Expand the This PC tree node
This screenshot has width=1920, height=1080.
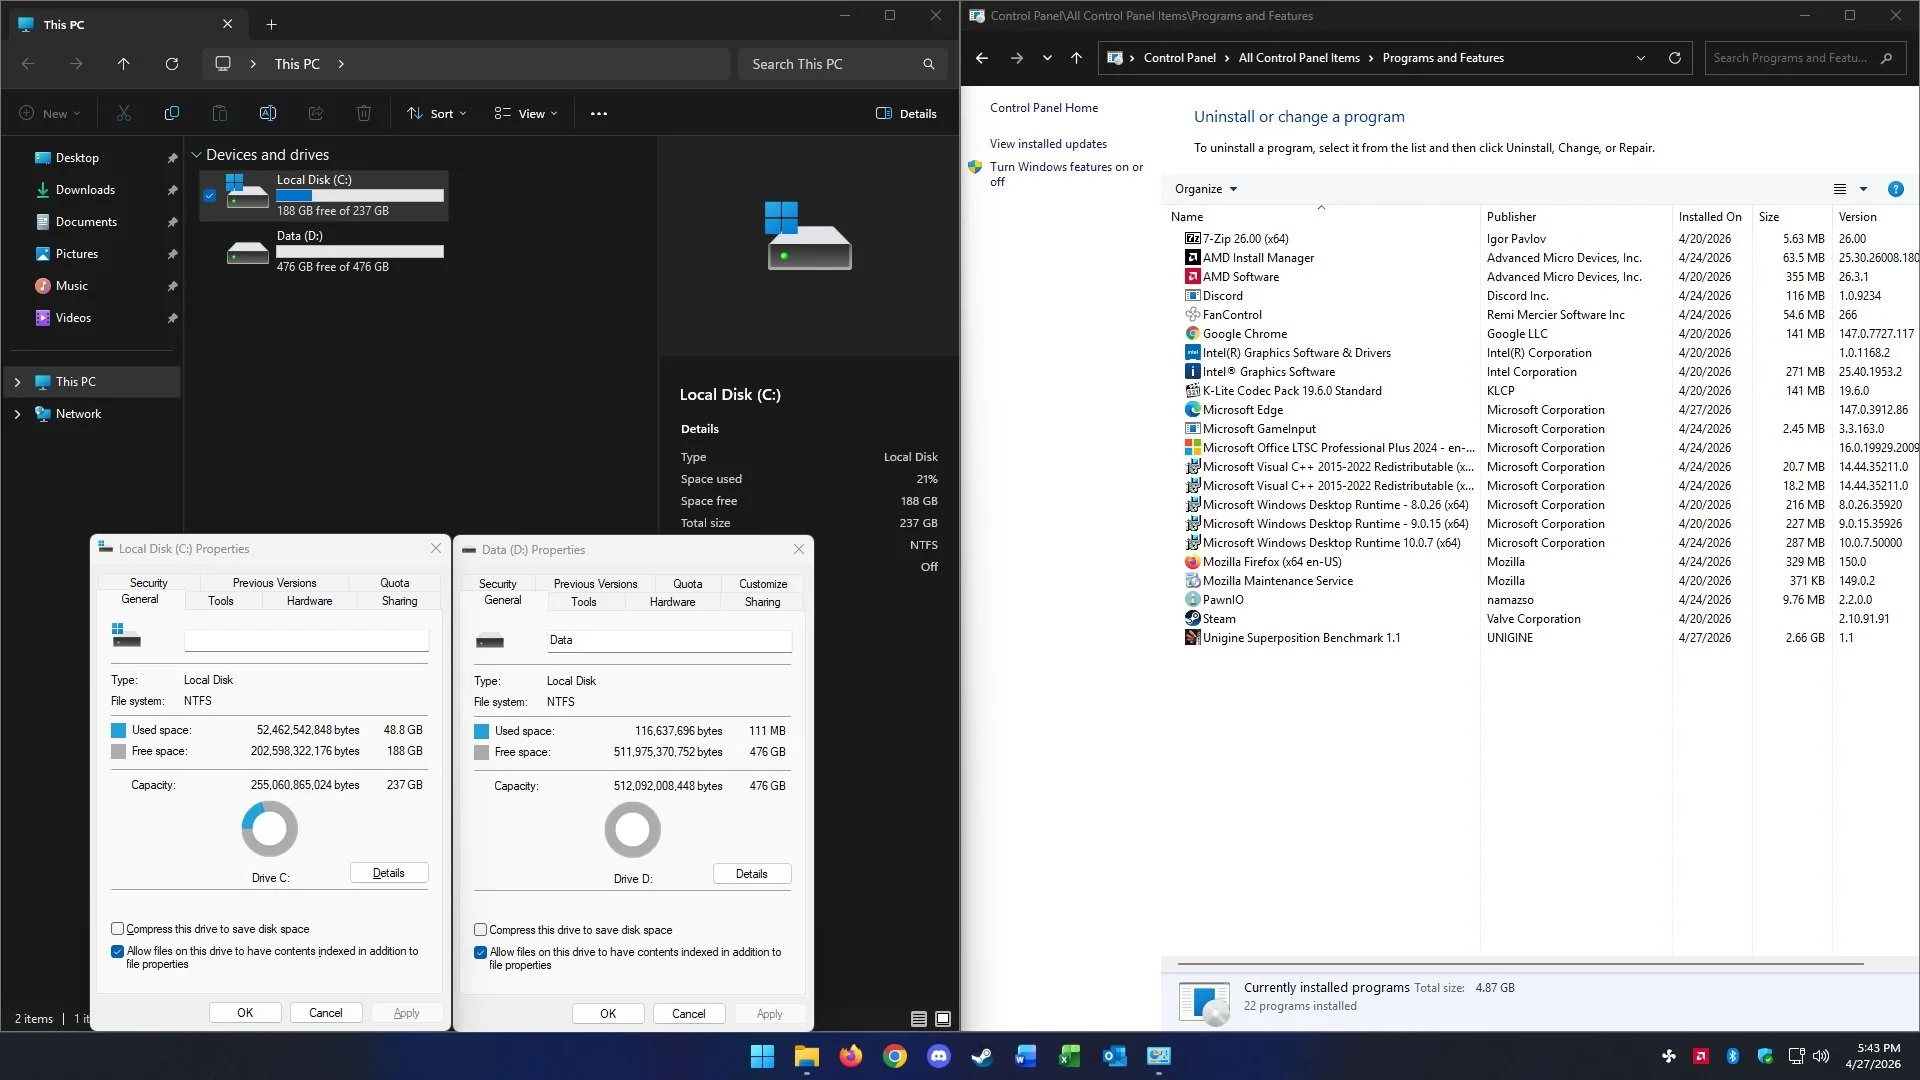pos(17,382)
